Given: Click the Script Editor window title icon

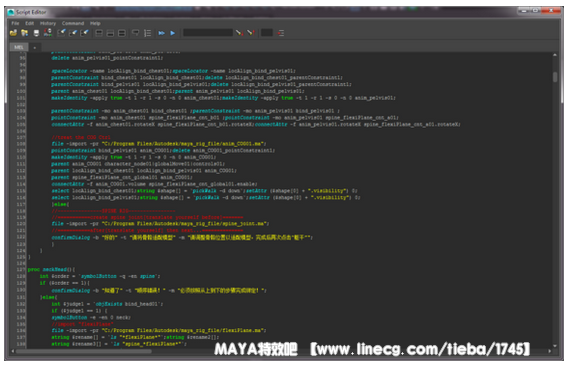Looking at the screenshot, I should click(x=11, y=12).
